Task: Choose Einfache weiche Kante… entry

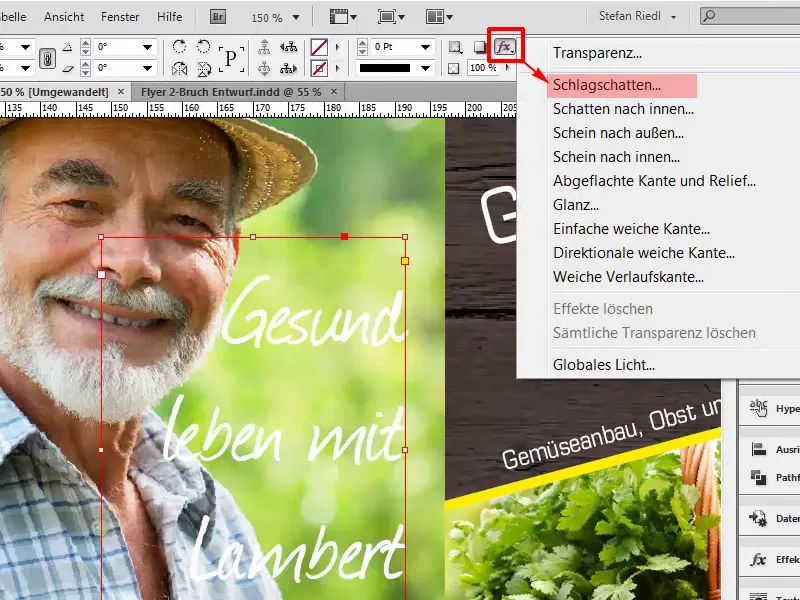Action: pos(632,229)
